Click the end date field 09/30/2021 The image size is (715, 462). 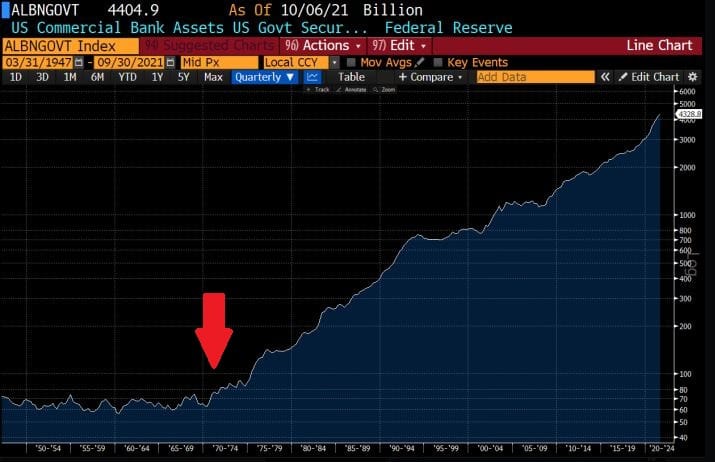(130, 62)
